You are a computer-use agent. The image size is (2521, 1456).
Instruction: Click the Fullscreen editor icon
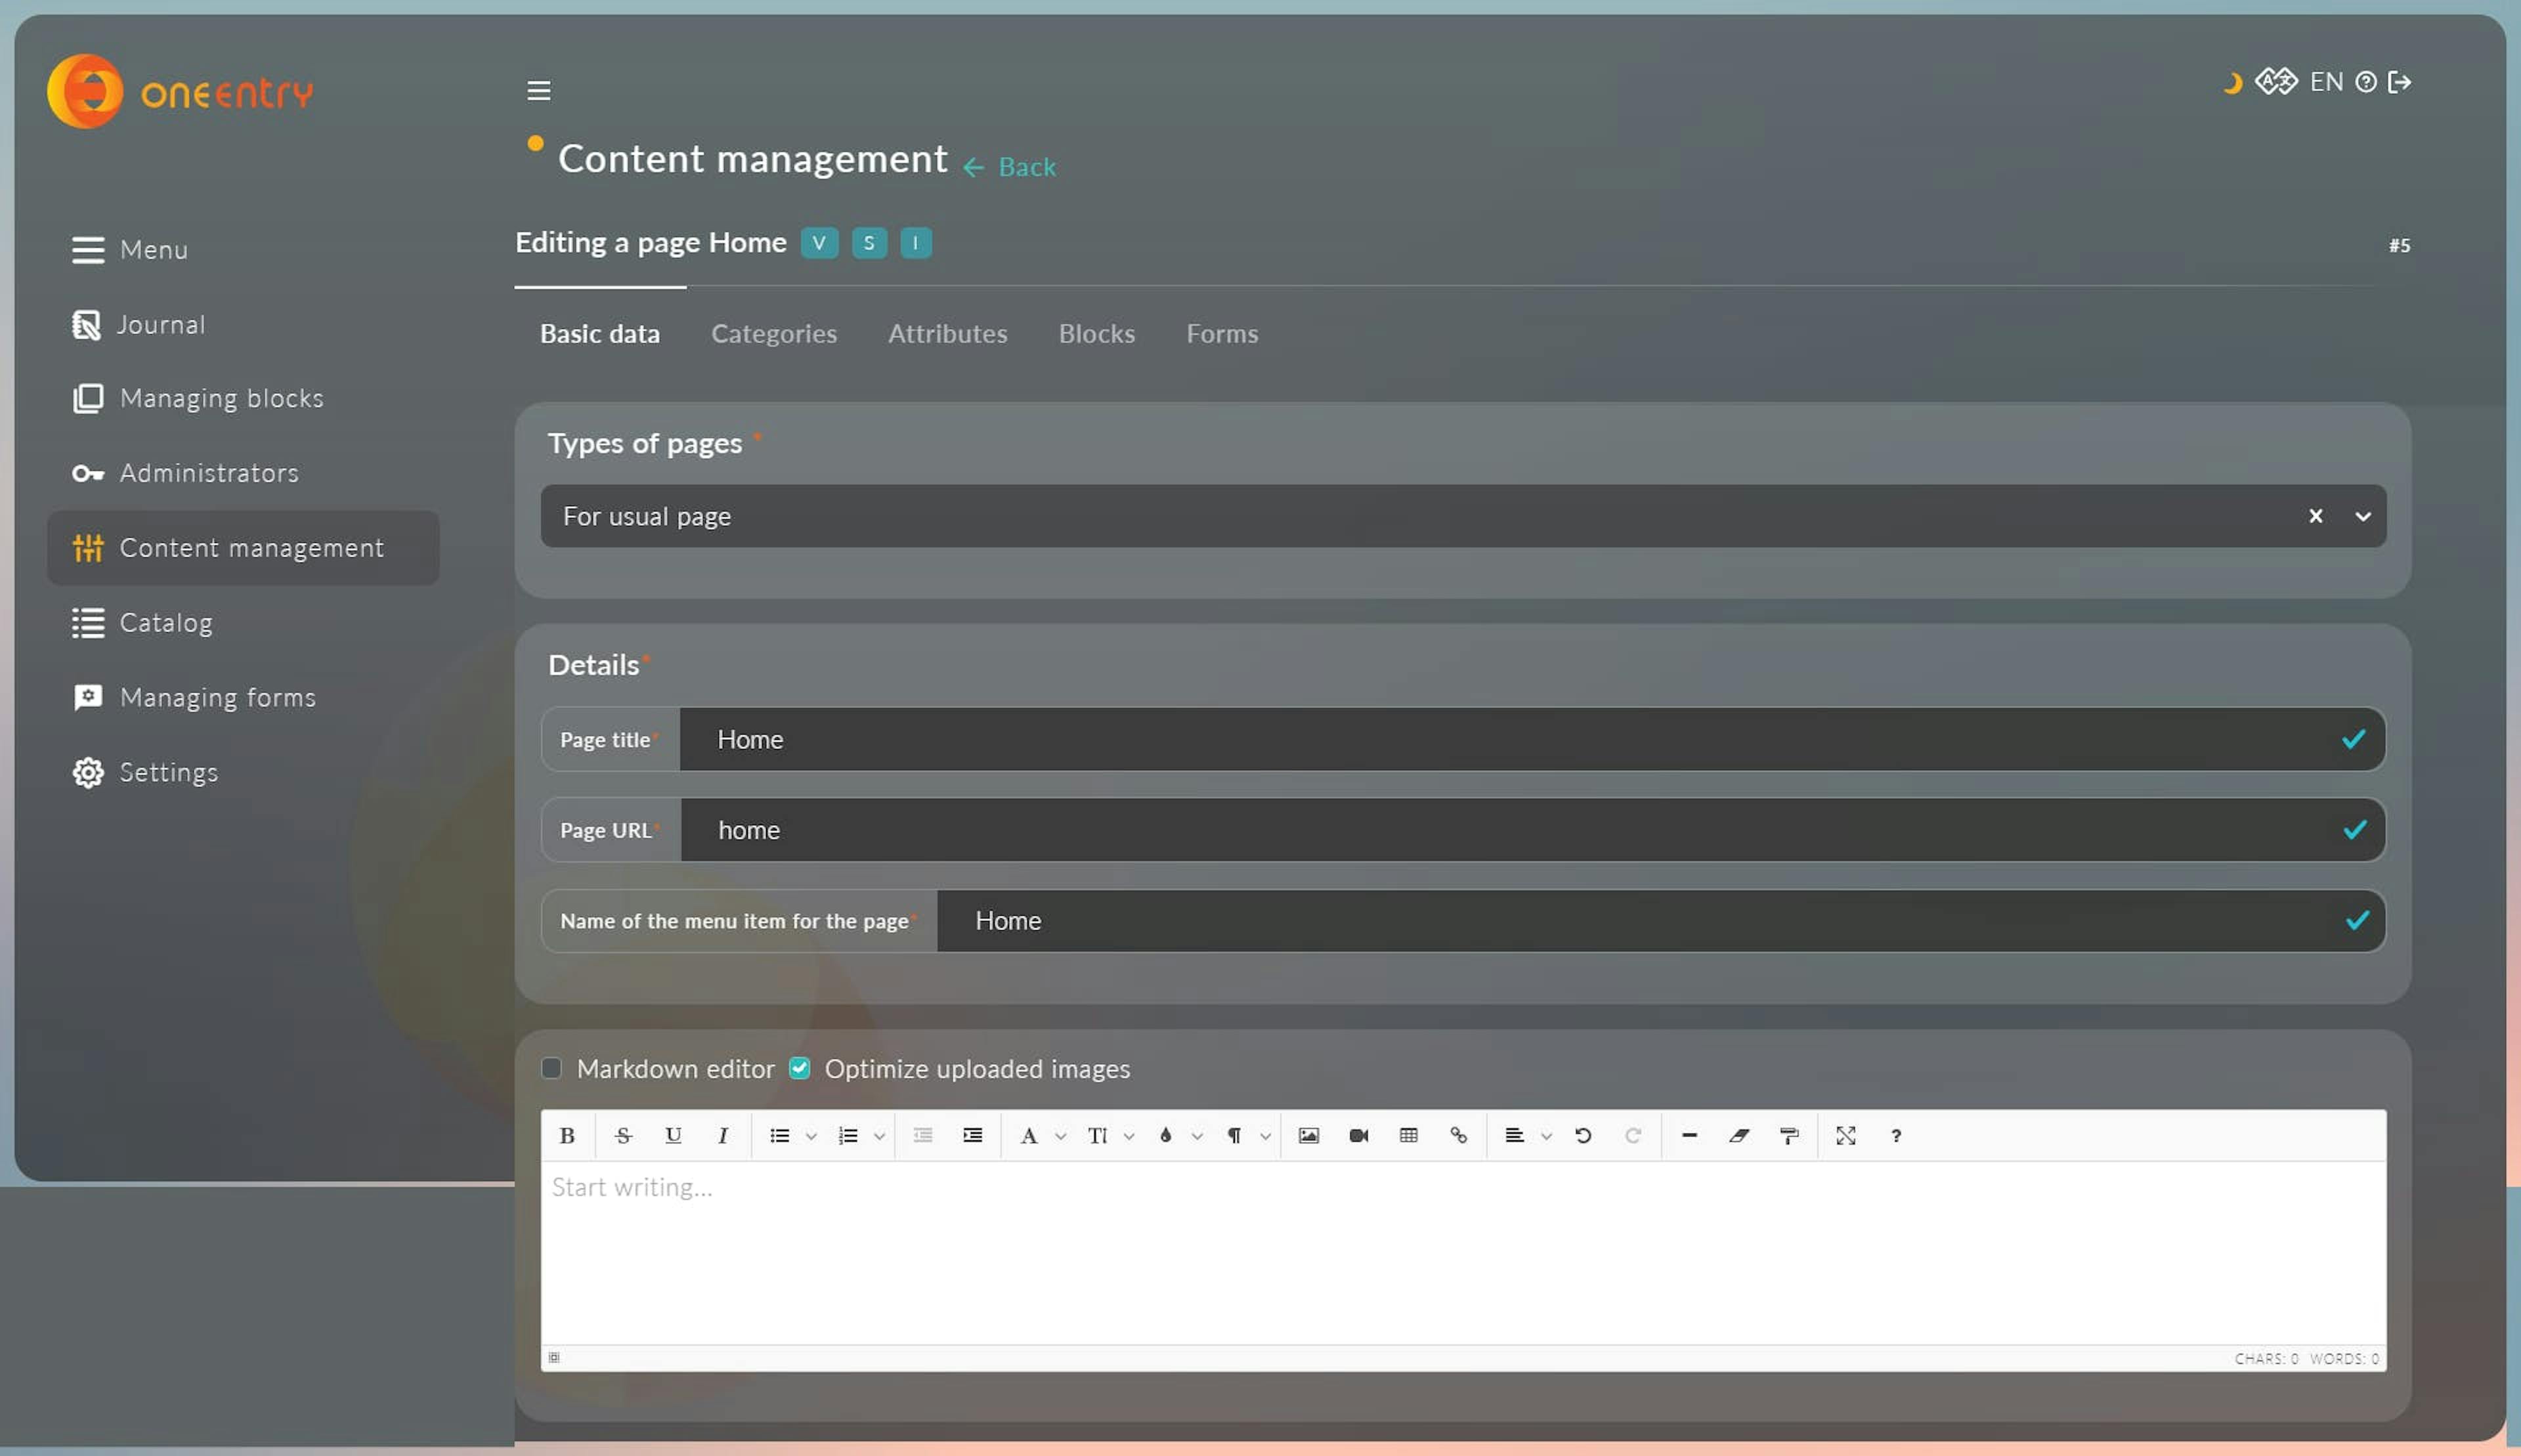[x=1845, y=1136]
